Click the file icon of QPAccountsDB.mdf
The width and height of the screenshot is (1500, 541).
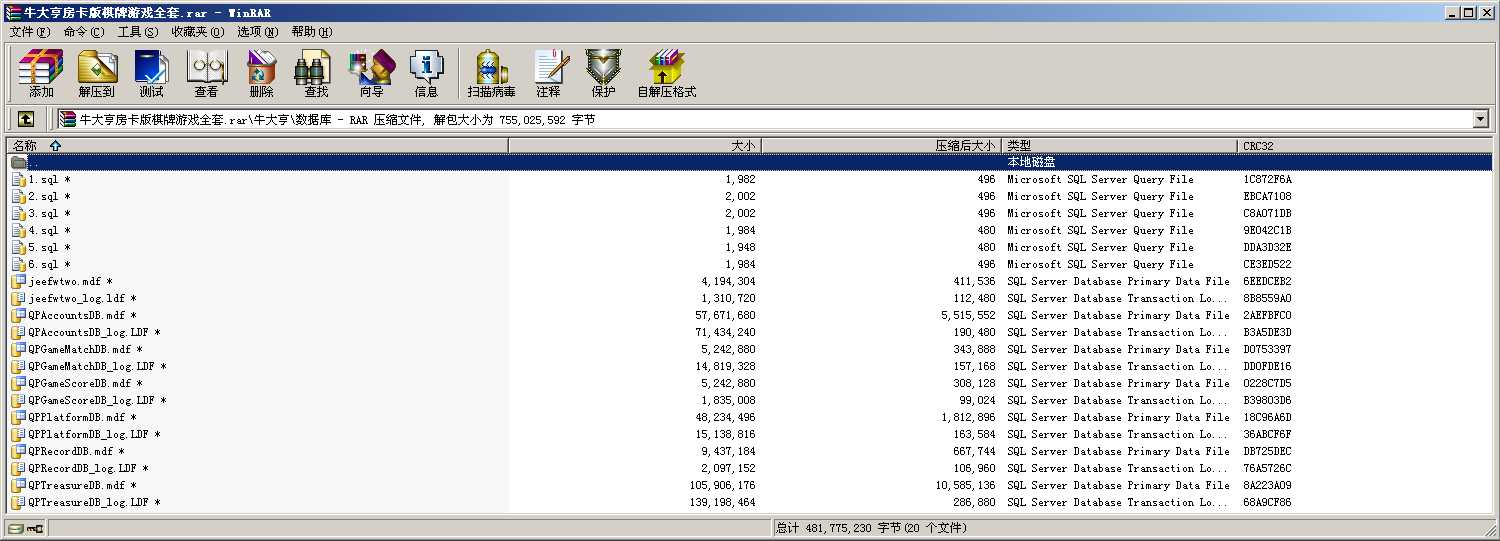coord(18,316)
